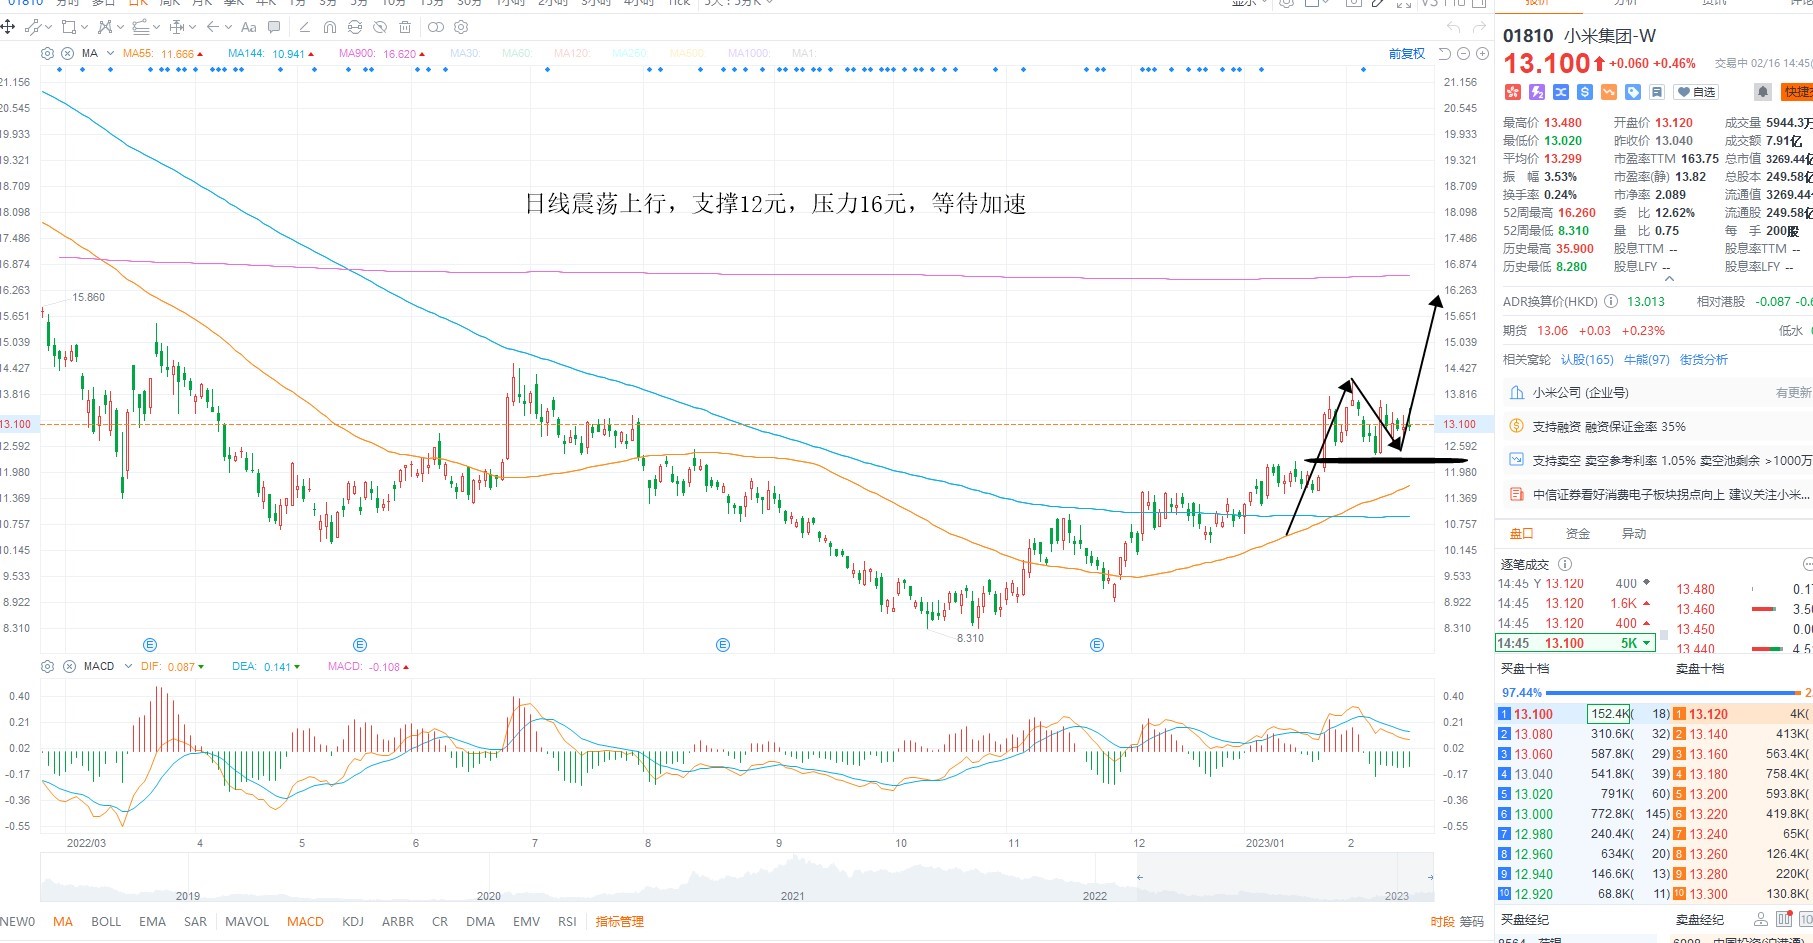
Task: Open MACD indicator settings gear
Action: tap(47, 666)
